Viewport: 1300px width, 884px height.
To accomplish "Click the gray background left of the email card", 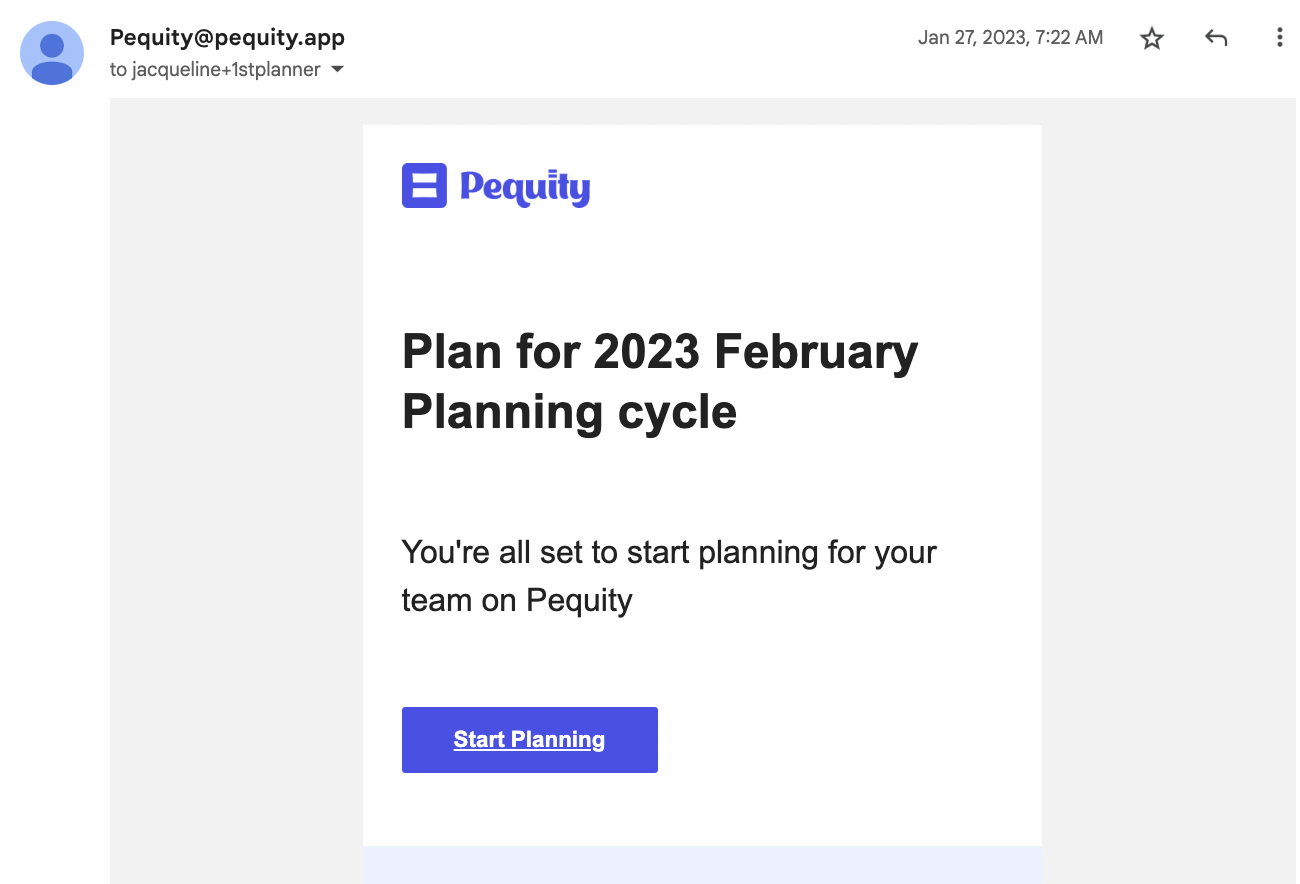I will [x=236, y=490].
